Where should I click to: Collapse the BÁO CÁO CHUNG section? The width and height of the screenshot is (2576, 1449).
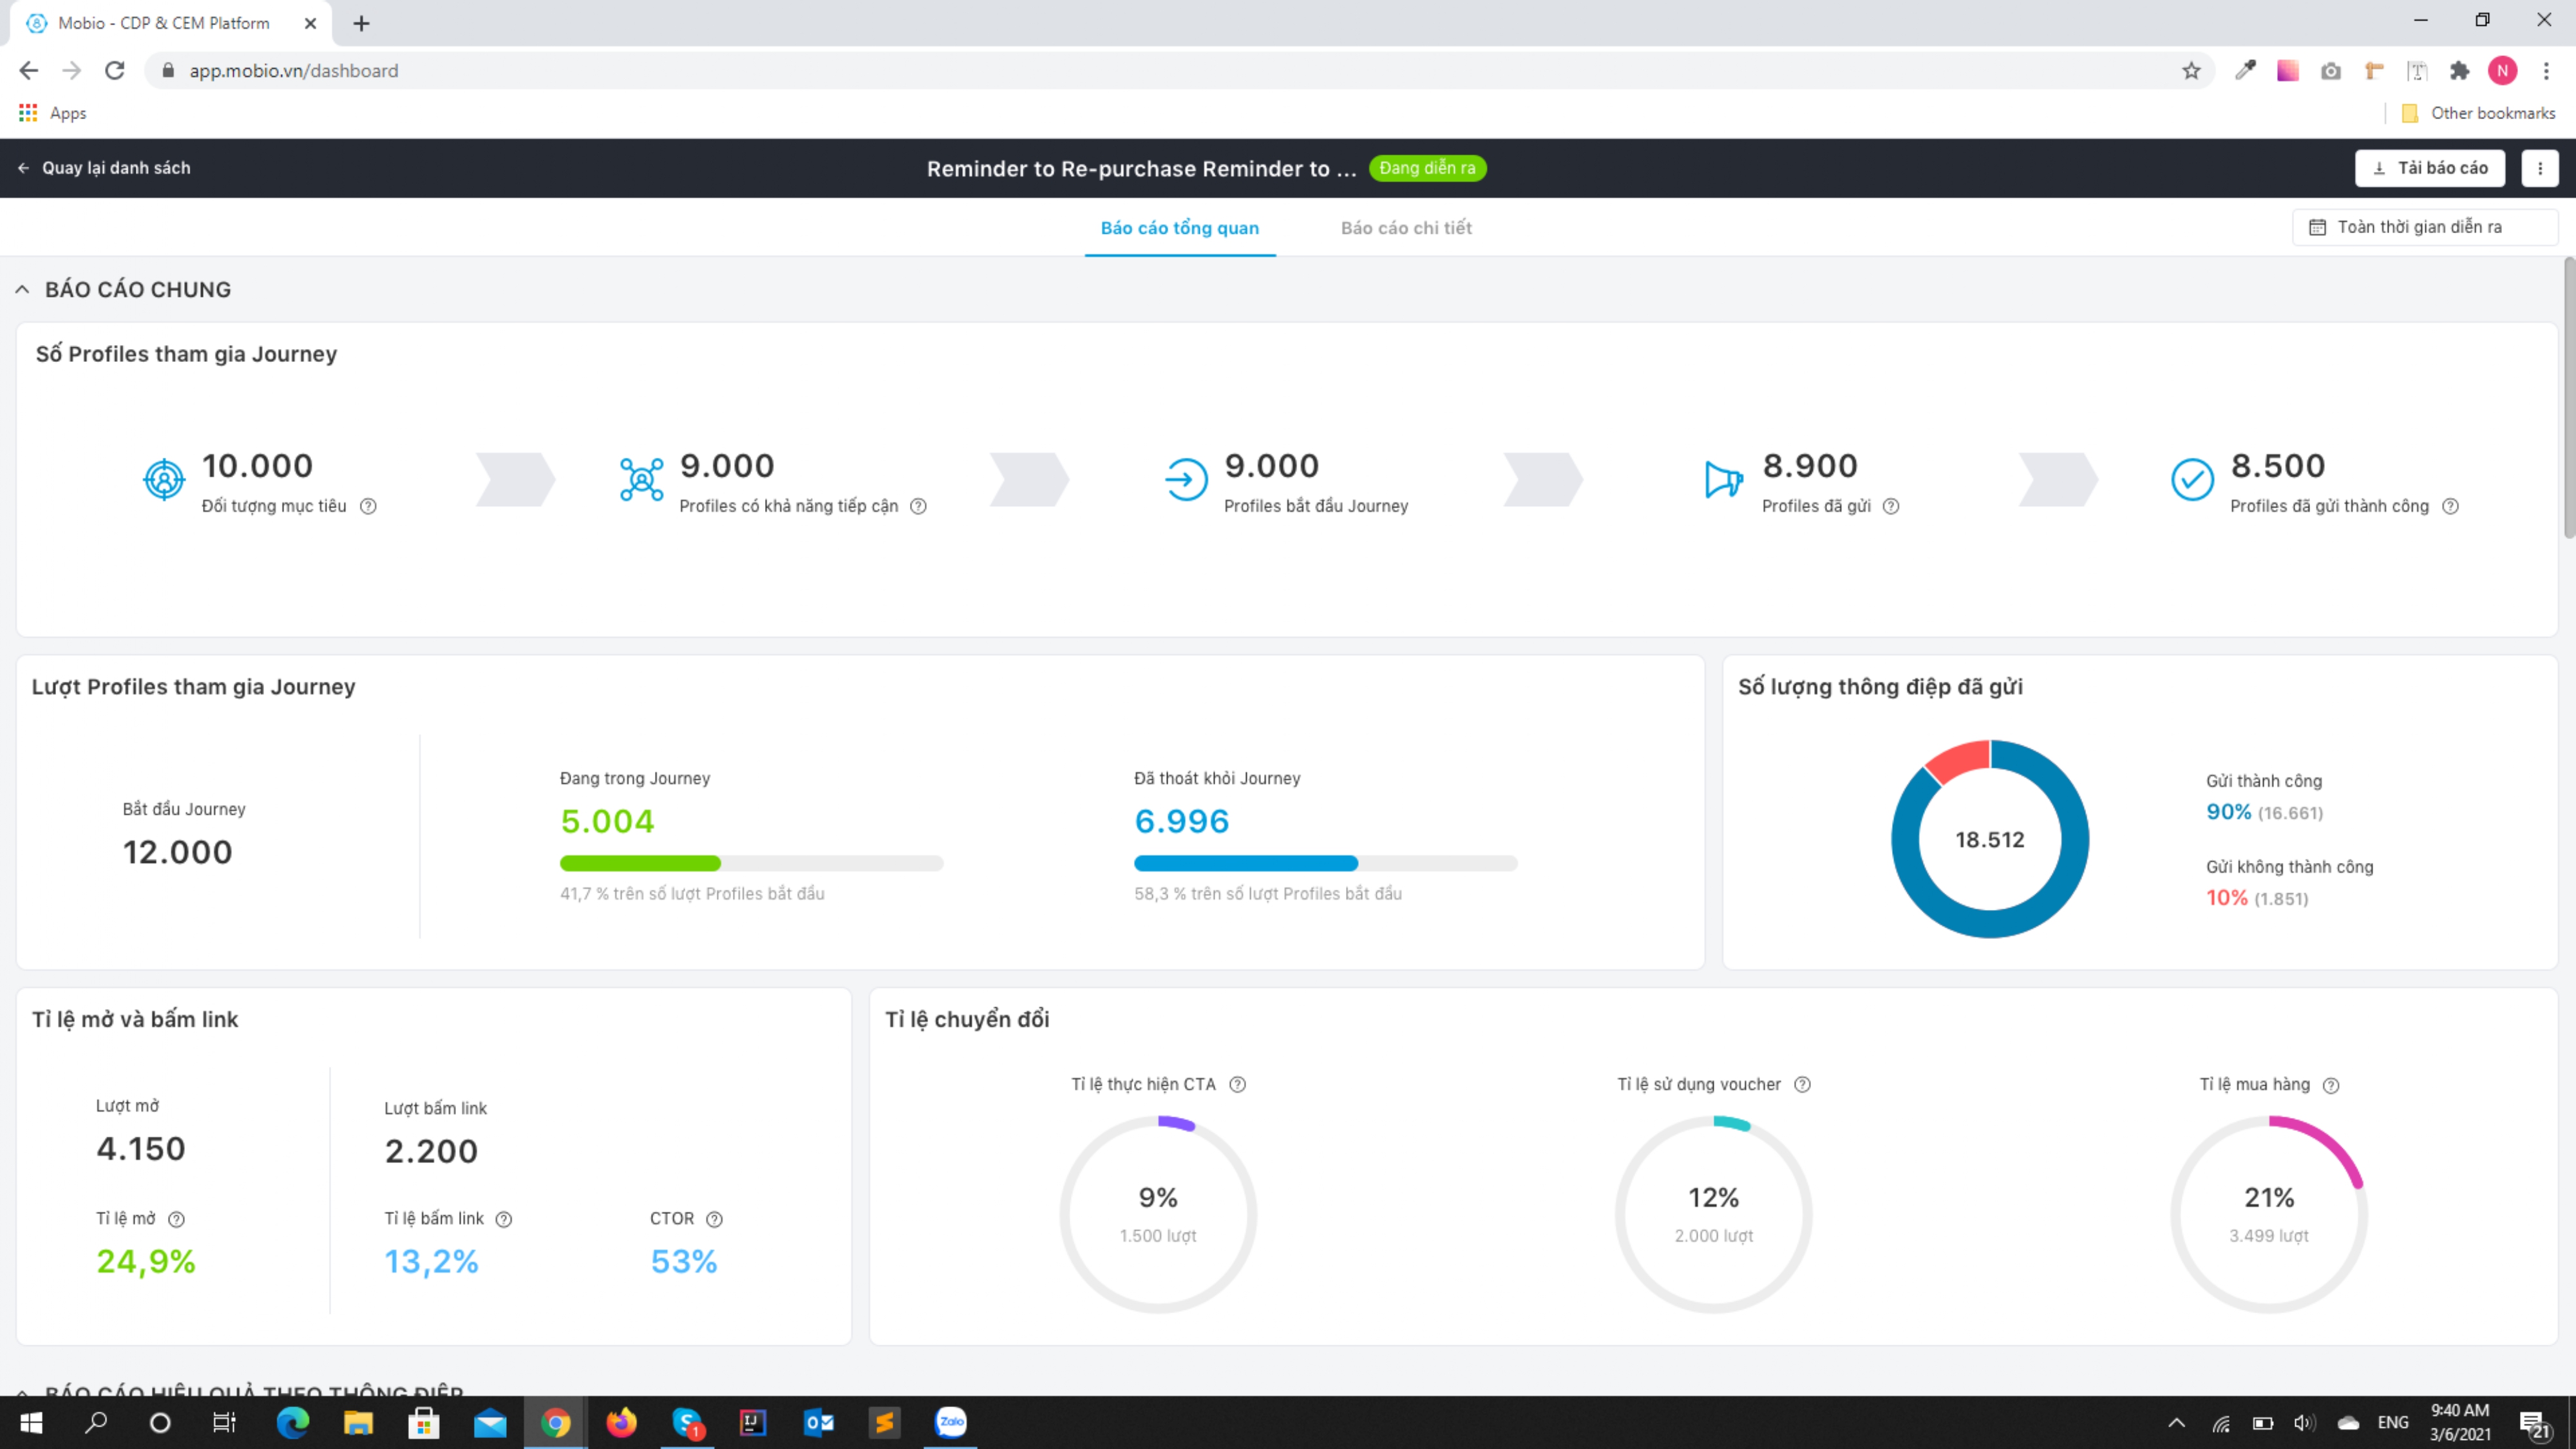[x=22, y=290]
